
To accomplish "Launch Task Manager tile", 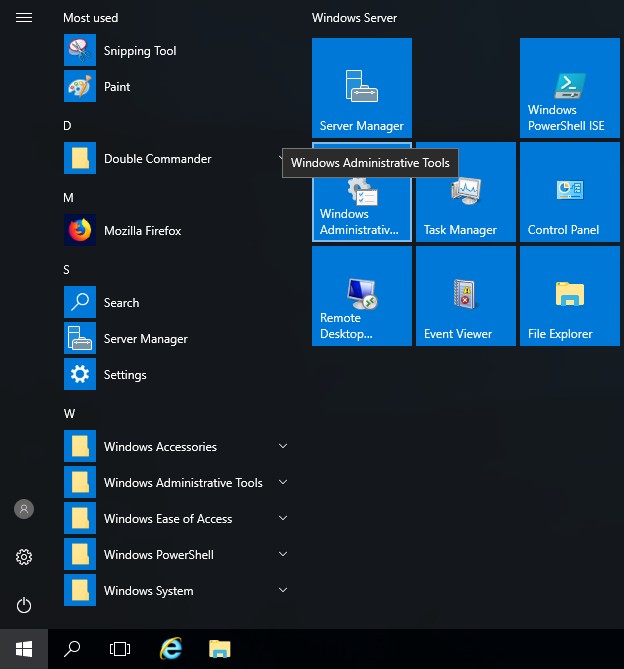I will tap(465, 192).
